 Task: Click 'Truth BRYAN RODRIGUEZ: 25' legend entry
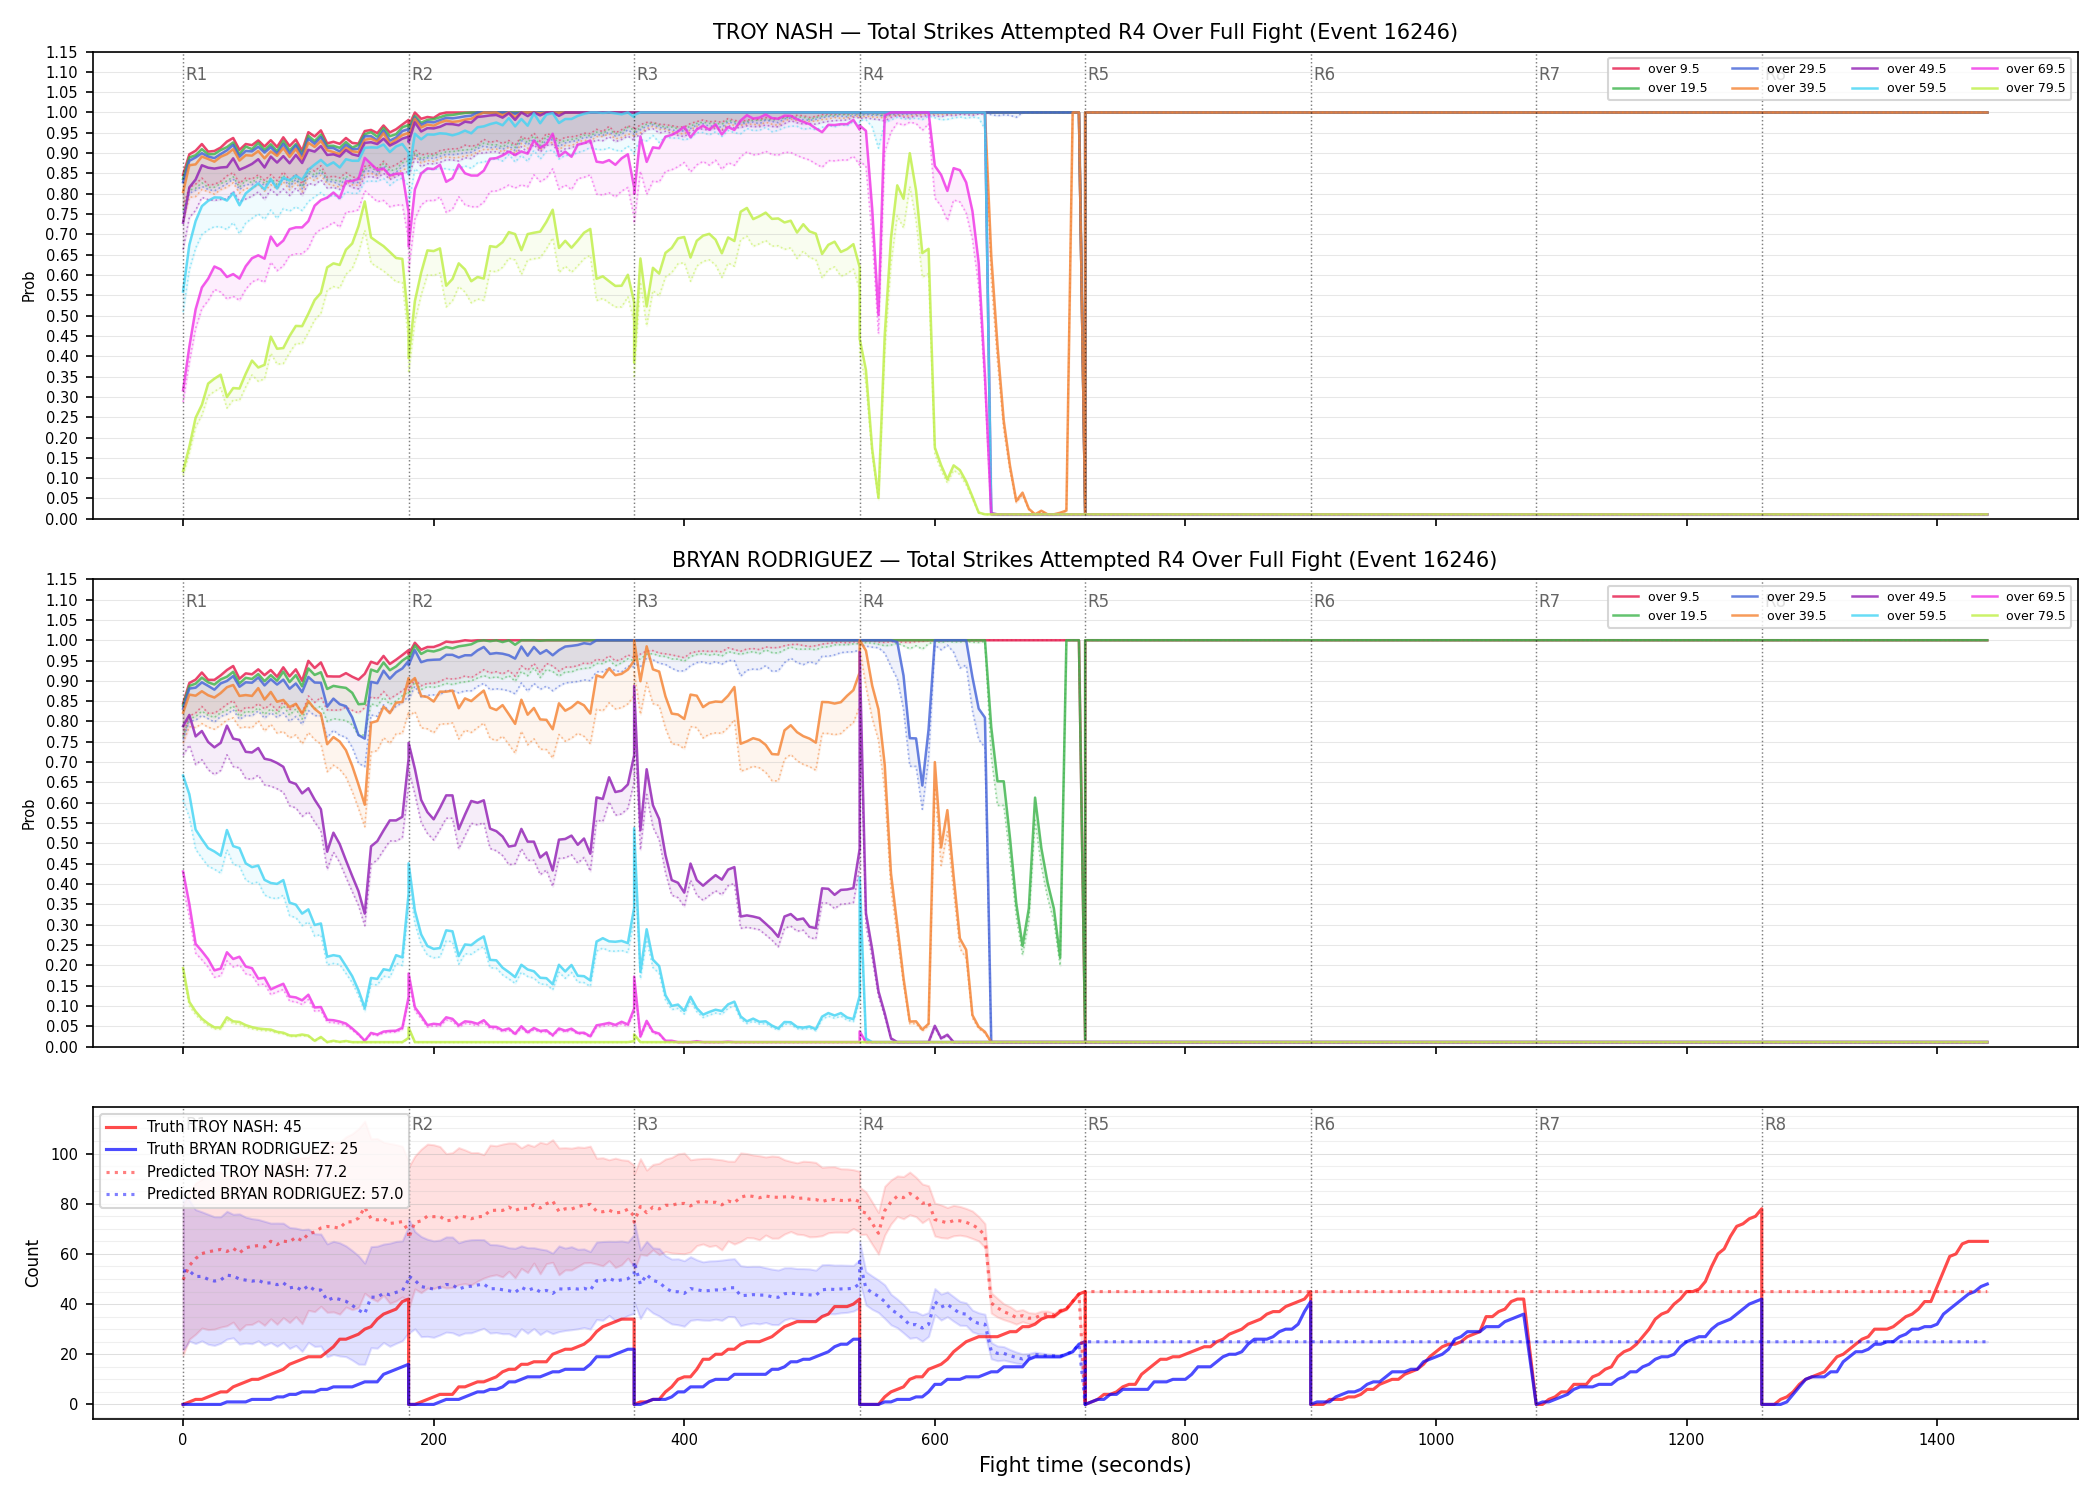tap(231, 1149)
